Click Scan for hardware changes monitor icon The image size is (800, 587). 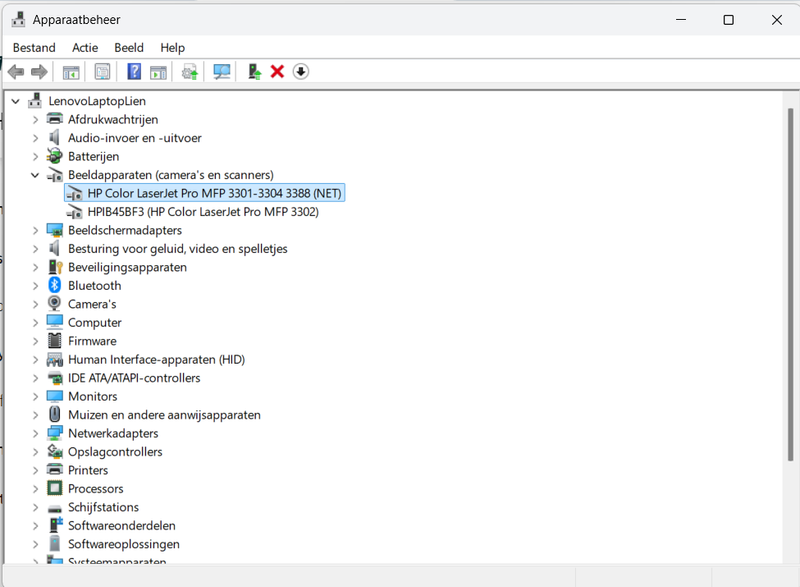point(222,72)
